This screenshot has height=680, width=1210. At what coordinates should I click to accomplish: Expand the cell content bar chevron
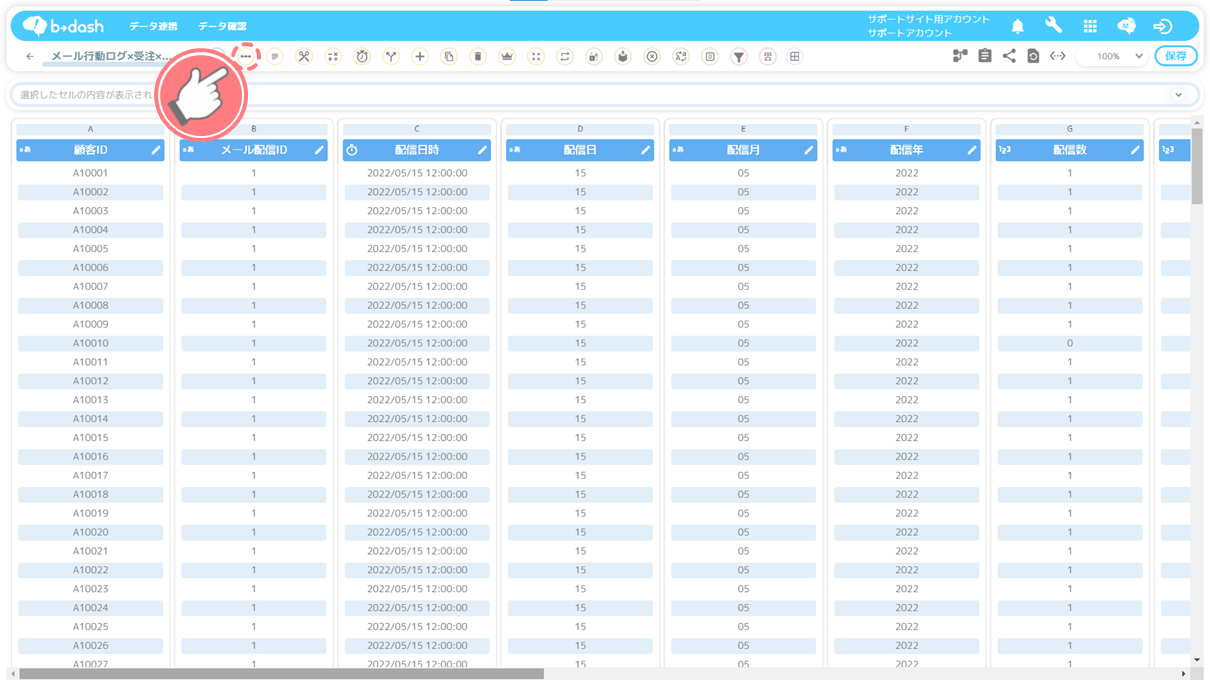1179,95
